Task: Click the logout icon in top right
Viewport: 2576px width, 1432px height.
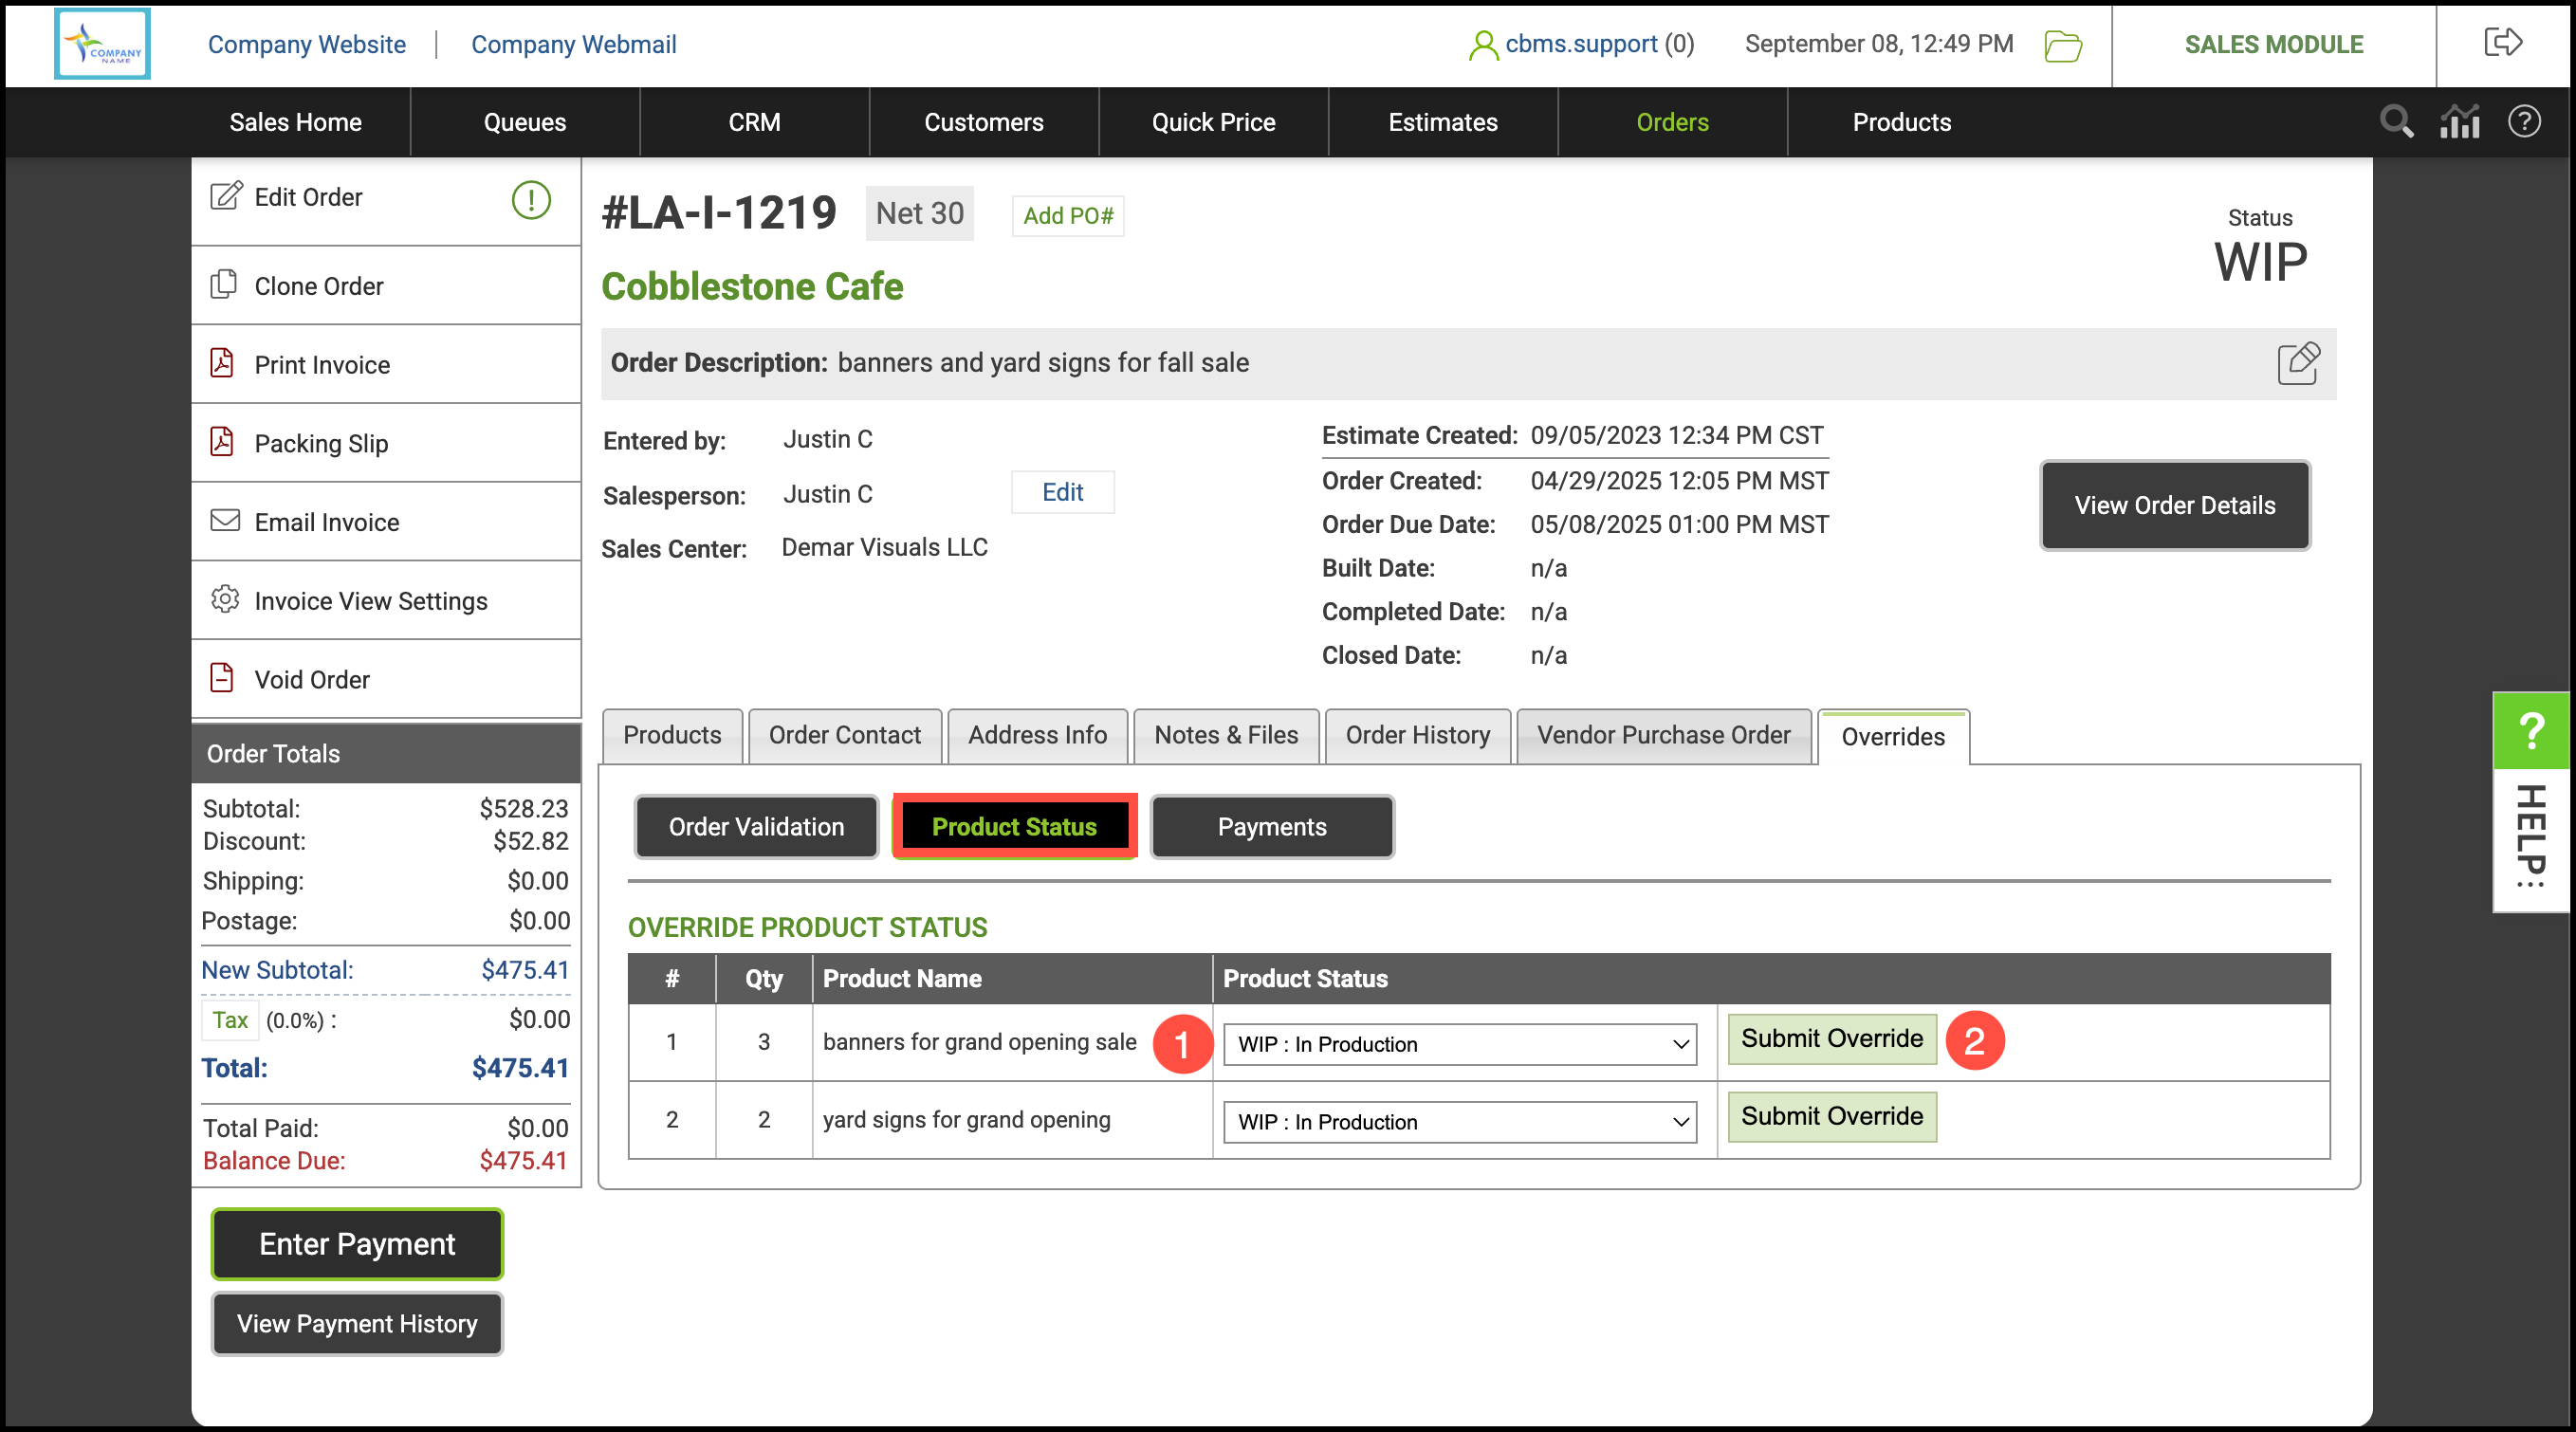Action: click(x=2502, y=43)
